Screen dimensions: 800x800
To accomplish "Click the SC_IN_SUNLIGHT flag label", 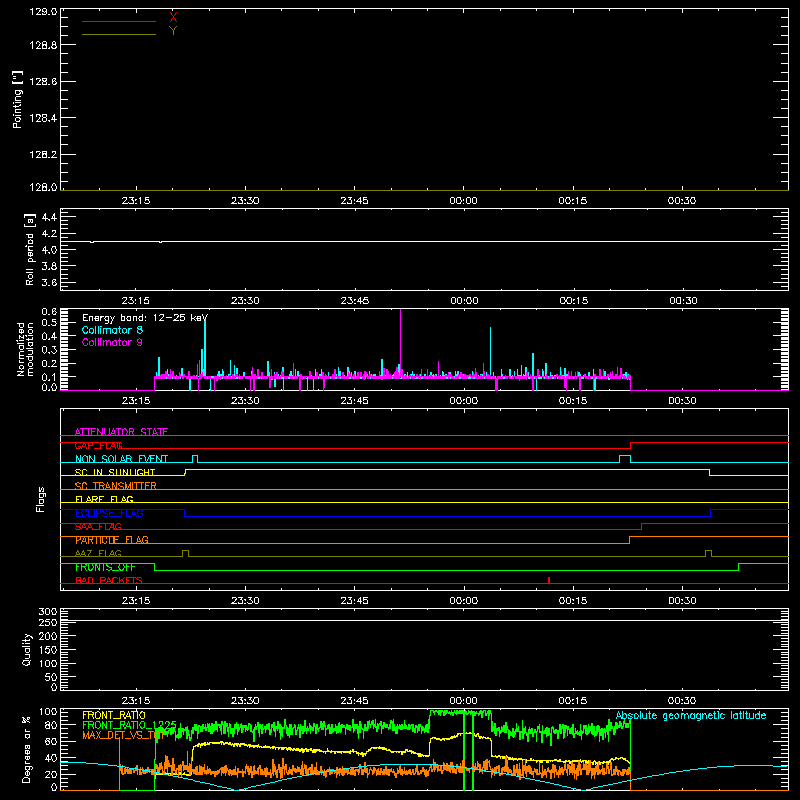I will [115, 472].
